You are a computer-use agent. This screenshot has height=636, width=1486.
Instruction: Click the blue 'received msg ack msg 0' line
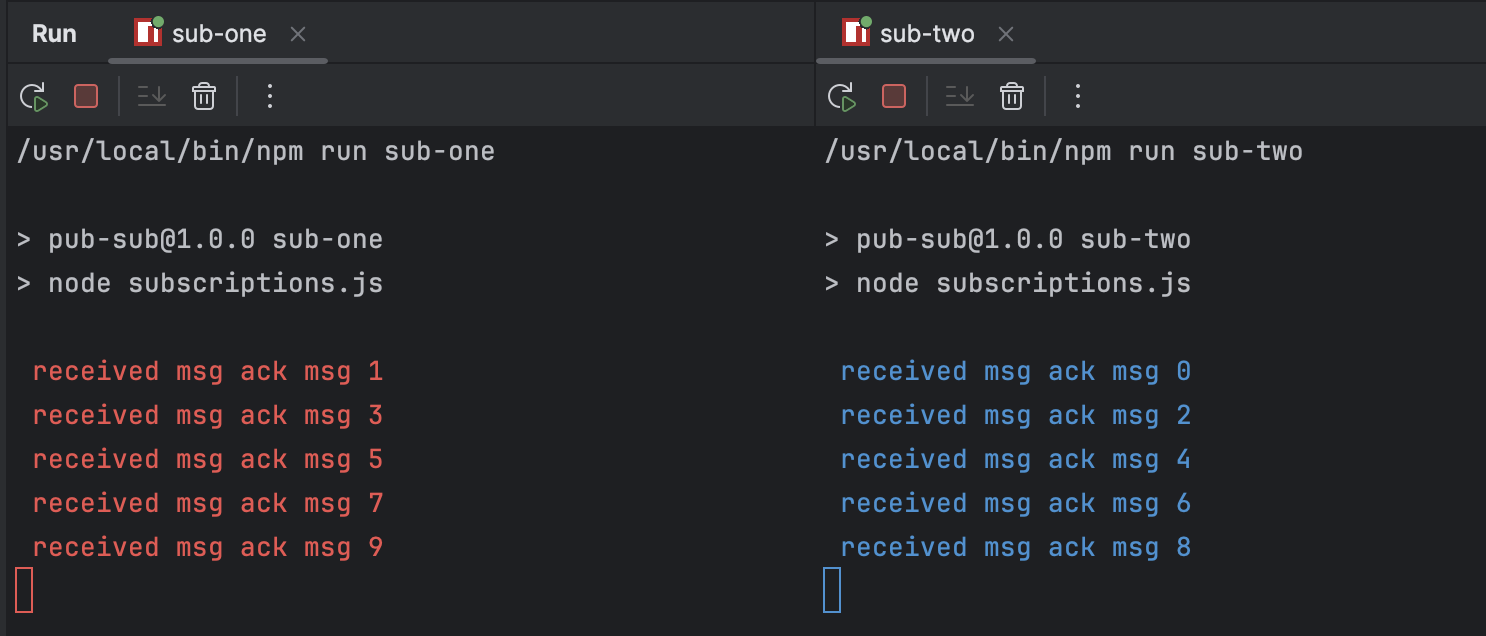pyautogui.click(x=1016, y=372)
